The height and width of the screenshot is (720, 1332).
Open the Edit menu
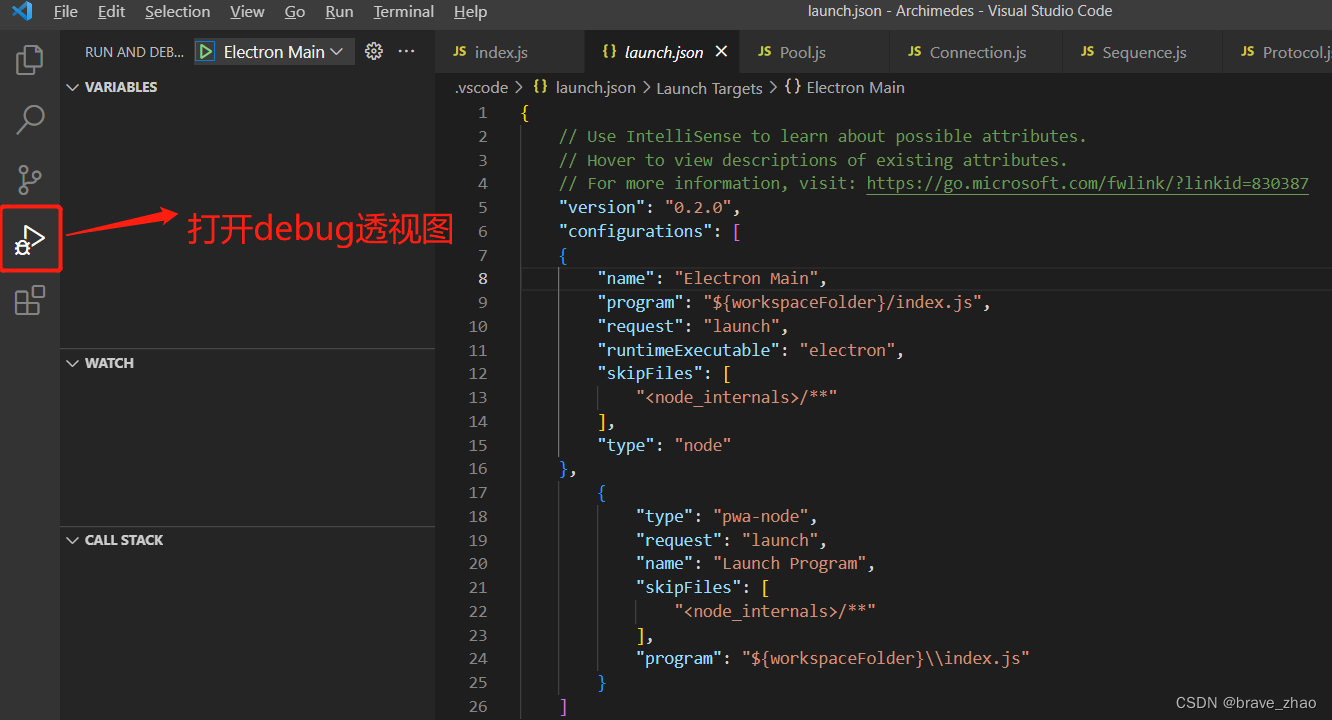pos(111,12)
